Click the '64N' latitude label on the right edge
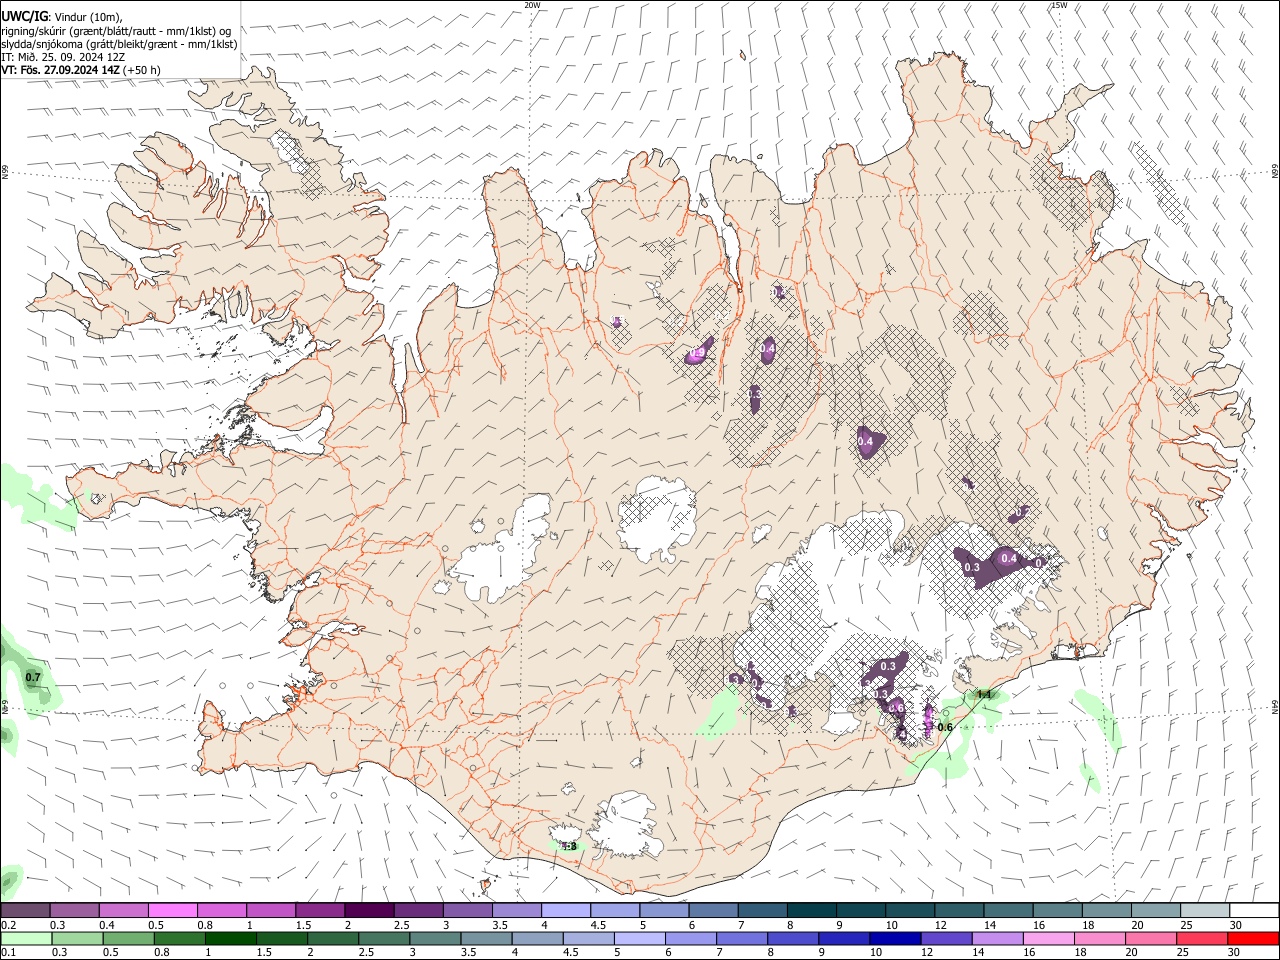 click(1275, 706)
